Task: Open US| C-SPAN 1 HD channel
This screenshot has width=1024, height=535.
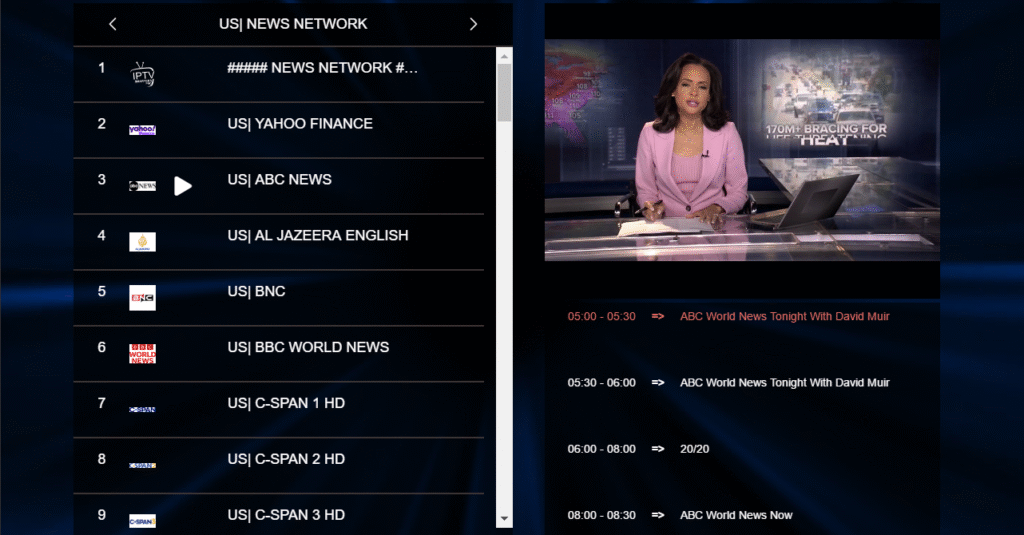Action: 279,410
